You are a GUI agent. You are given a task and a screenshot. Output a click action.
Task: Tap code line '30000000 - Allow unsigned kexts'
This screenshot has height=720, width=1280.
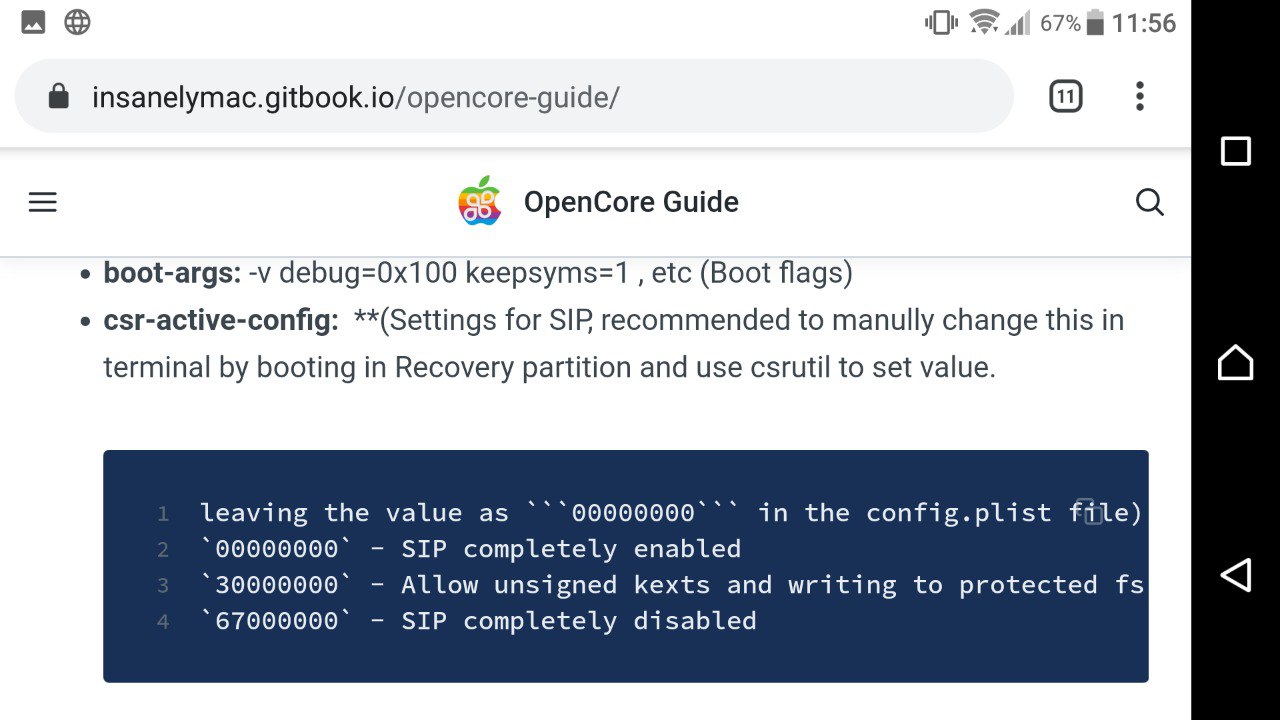(x=672, y=585)
